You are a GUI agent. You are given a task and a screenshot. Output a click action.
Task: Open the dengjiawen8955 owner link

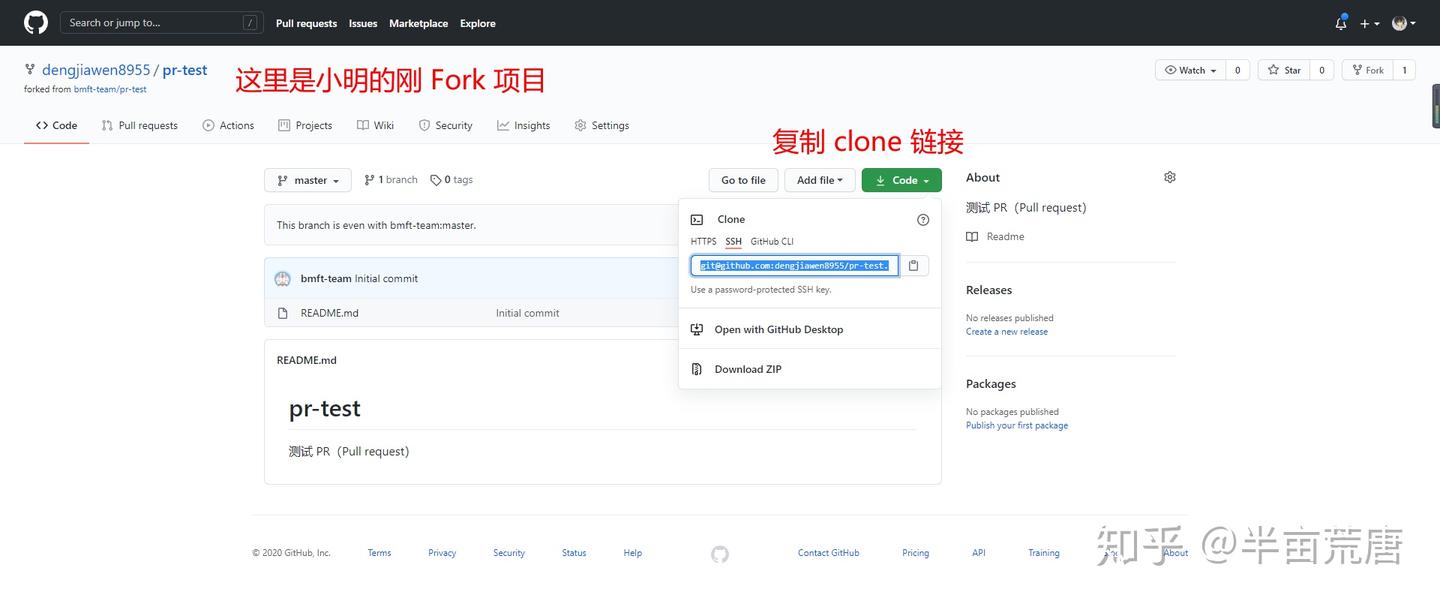coord(96,70)
